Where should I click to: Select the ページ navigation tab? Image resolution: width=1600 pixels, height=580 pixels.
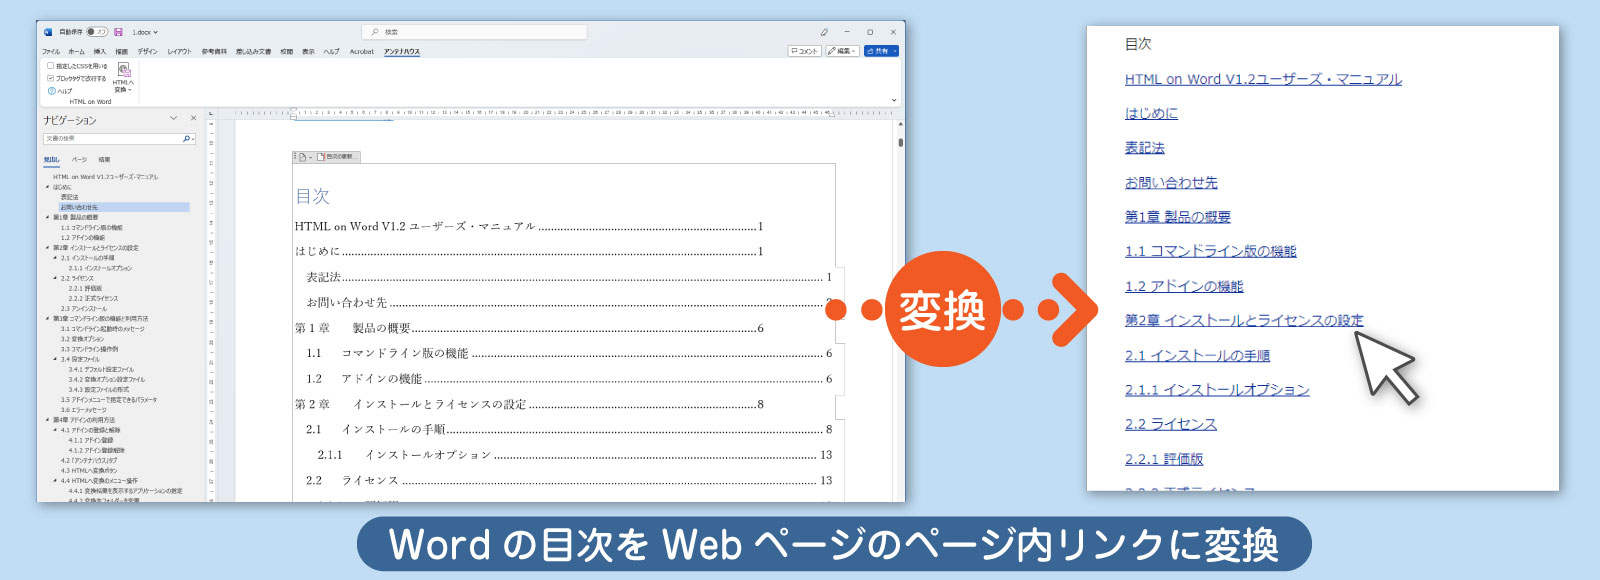tap(79, 159)
